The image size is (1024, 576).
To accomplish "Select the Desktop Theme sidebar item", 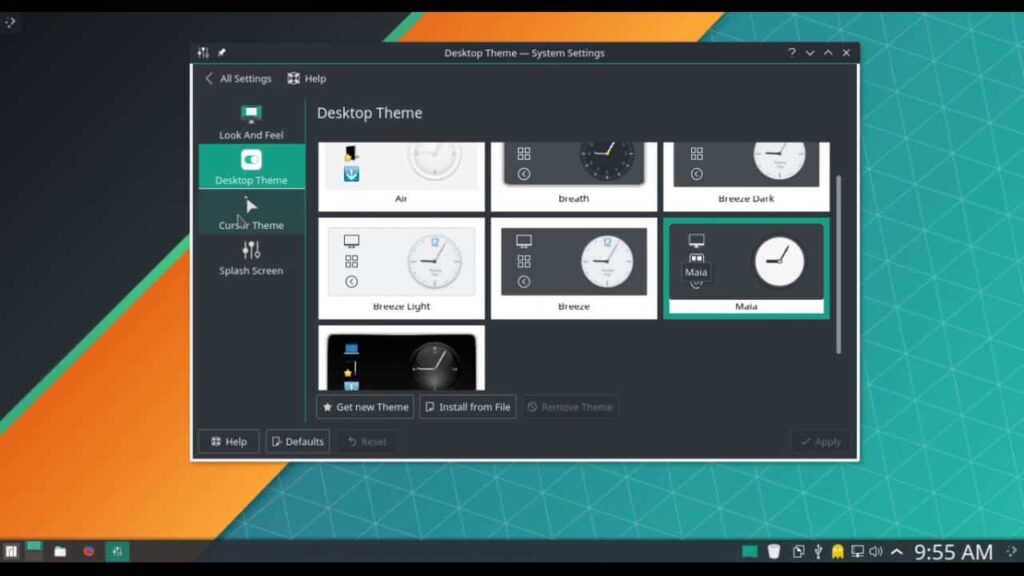I will [x=251, y=167].
